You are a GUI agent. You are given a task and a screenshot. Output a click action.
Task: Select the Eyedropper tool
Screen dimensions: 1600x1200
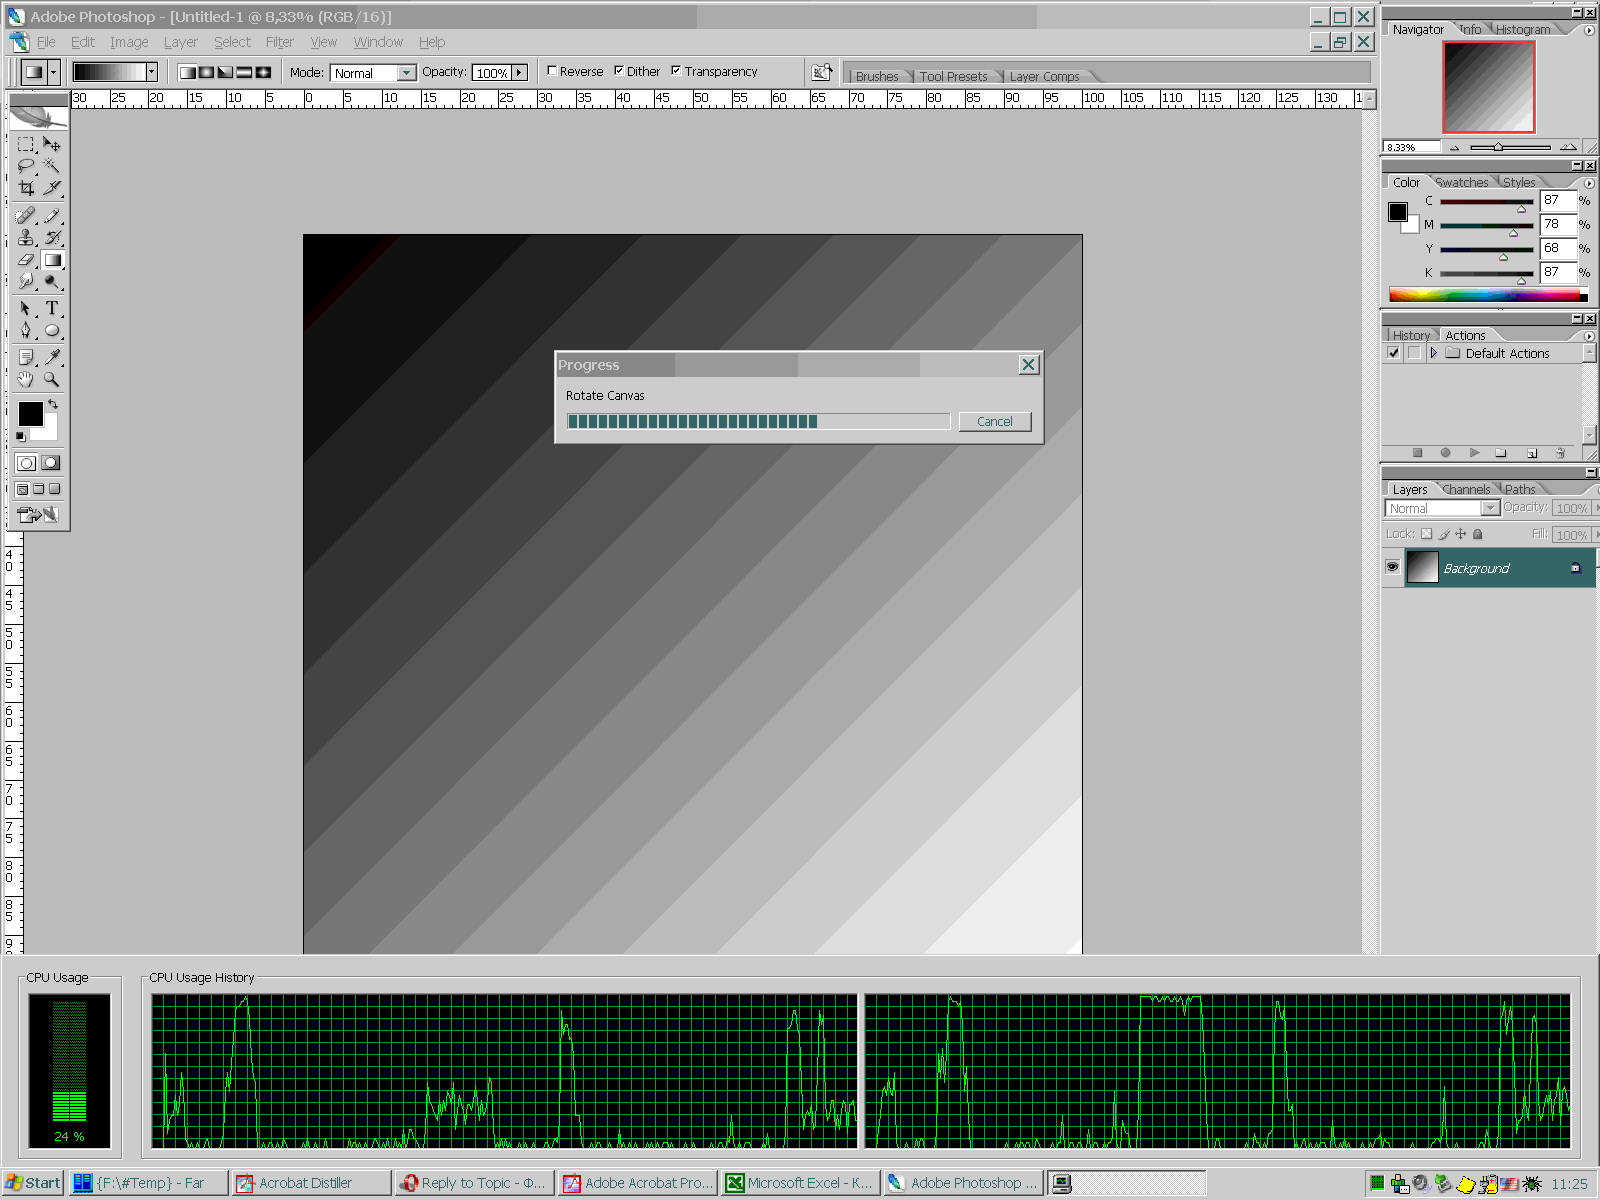pyautogui.click(x=52, y=357)
